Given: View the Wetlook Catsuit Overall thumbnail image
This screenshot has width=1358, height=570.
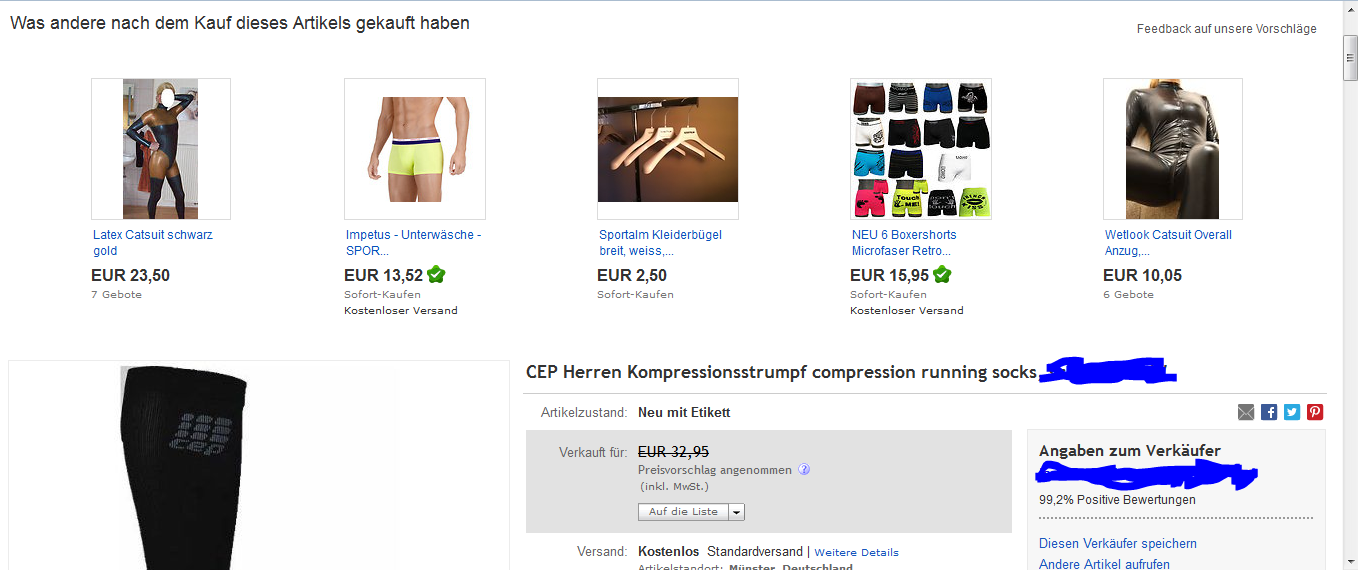Looking at the screenshot, I should point(1173,149).
